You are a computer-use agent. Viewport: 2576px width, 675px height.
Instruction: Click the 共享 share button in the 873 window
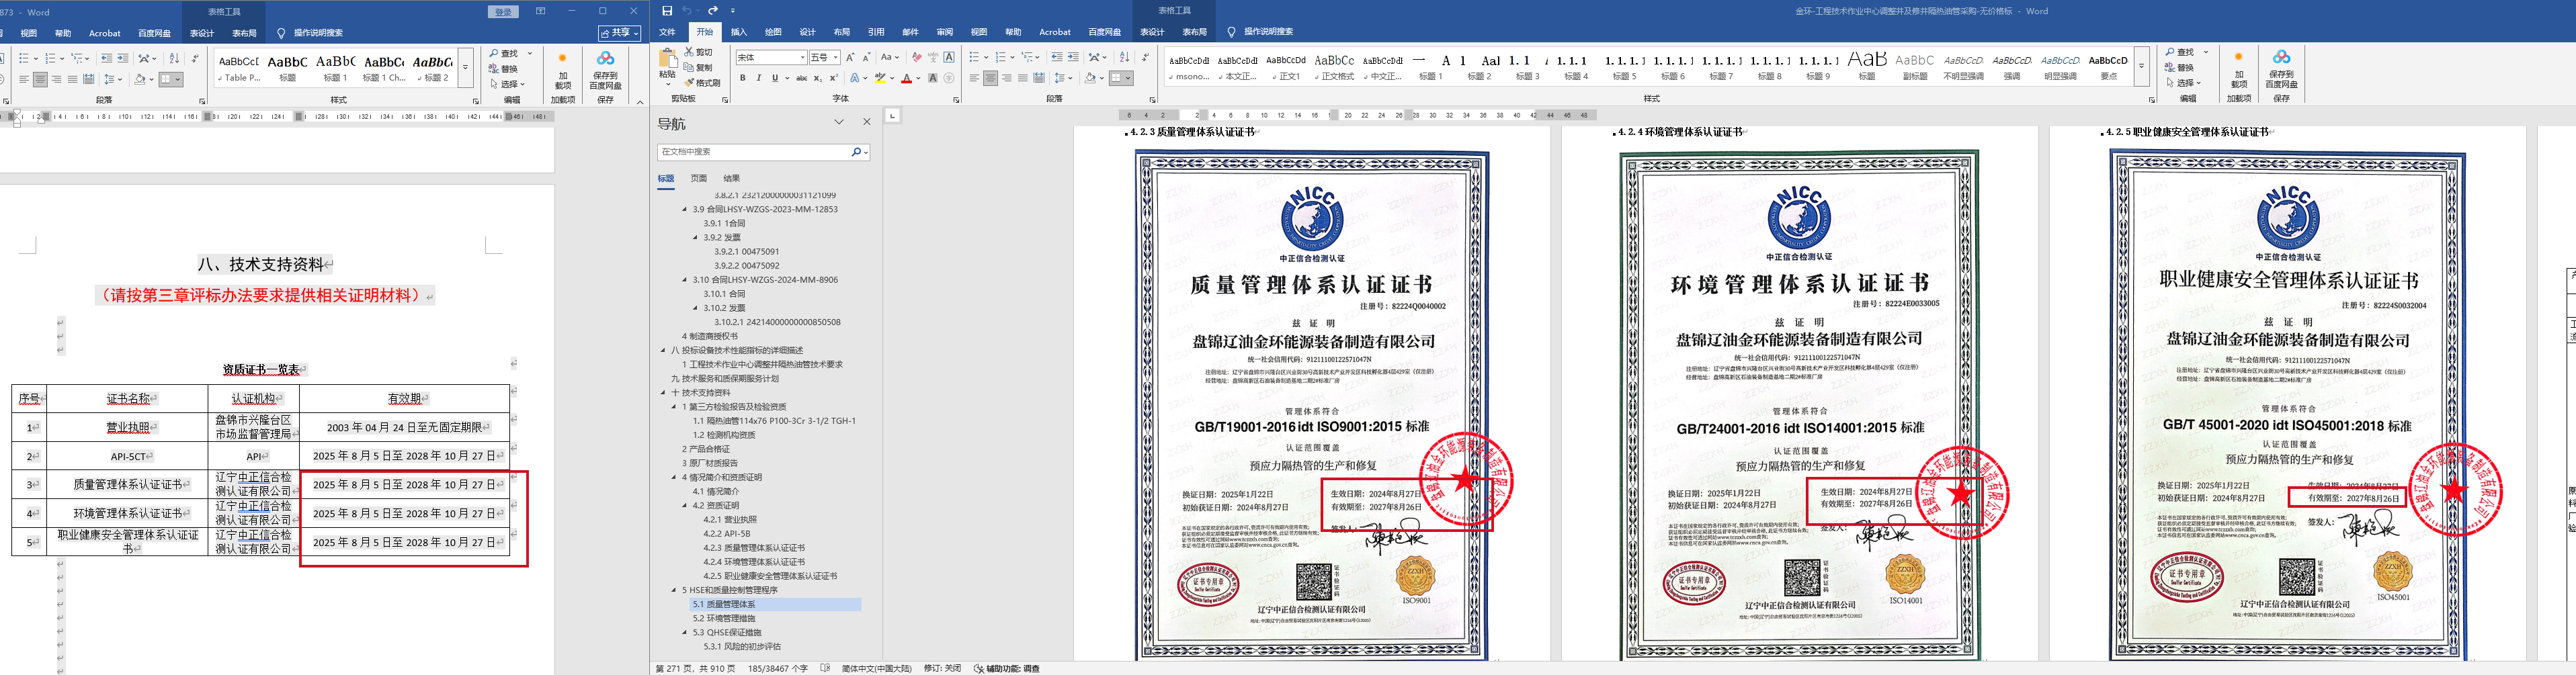[620, 33]
